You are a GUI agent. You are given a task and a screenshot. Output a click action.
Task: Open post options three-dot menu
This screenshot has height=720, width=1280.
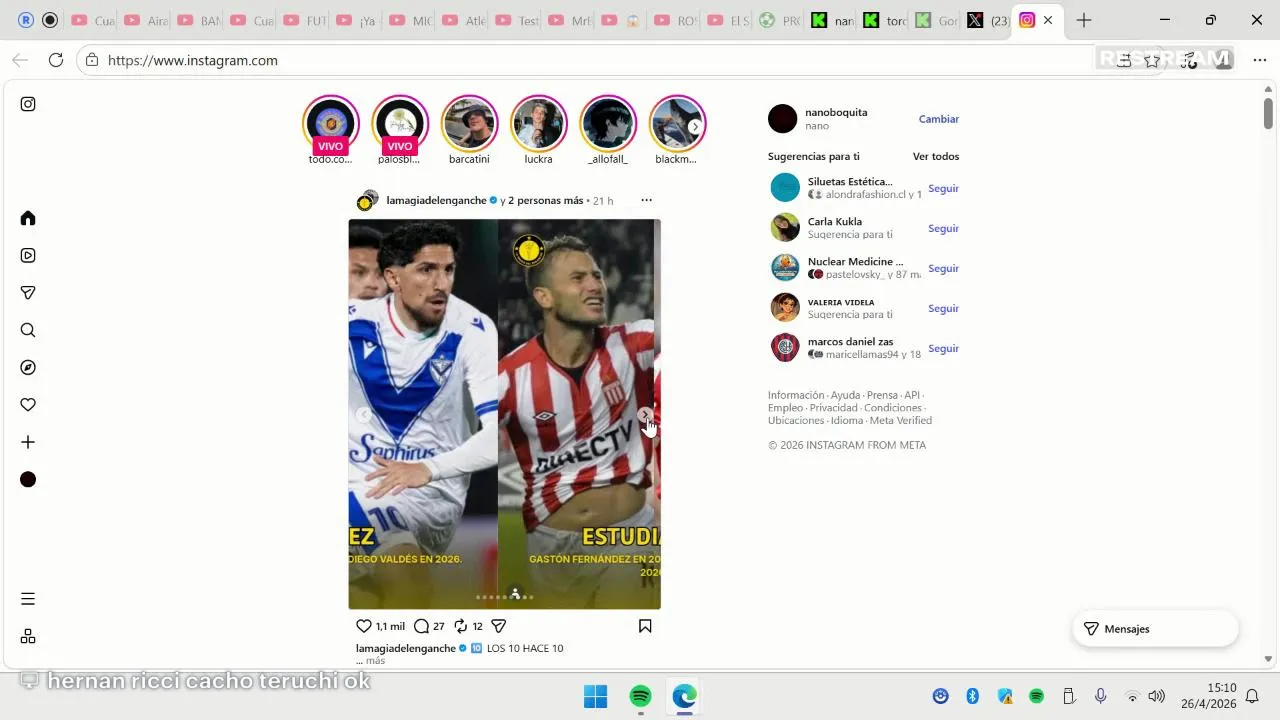[x=646, y=200]
